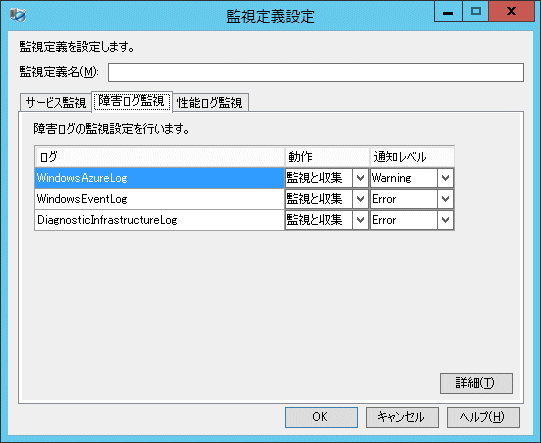The width and height of the screenshot is (541, 443).
Task: Switch to the サービス監視 tab
Action: [56, 103]
